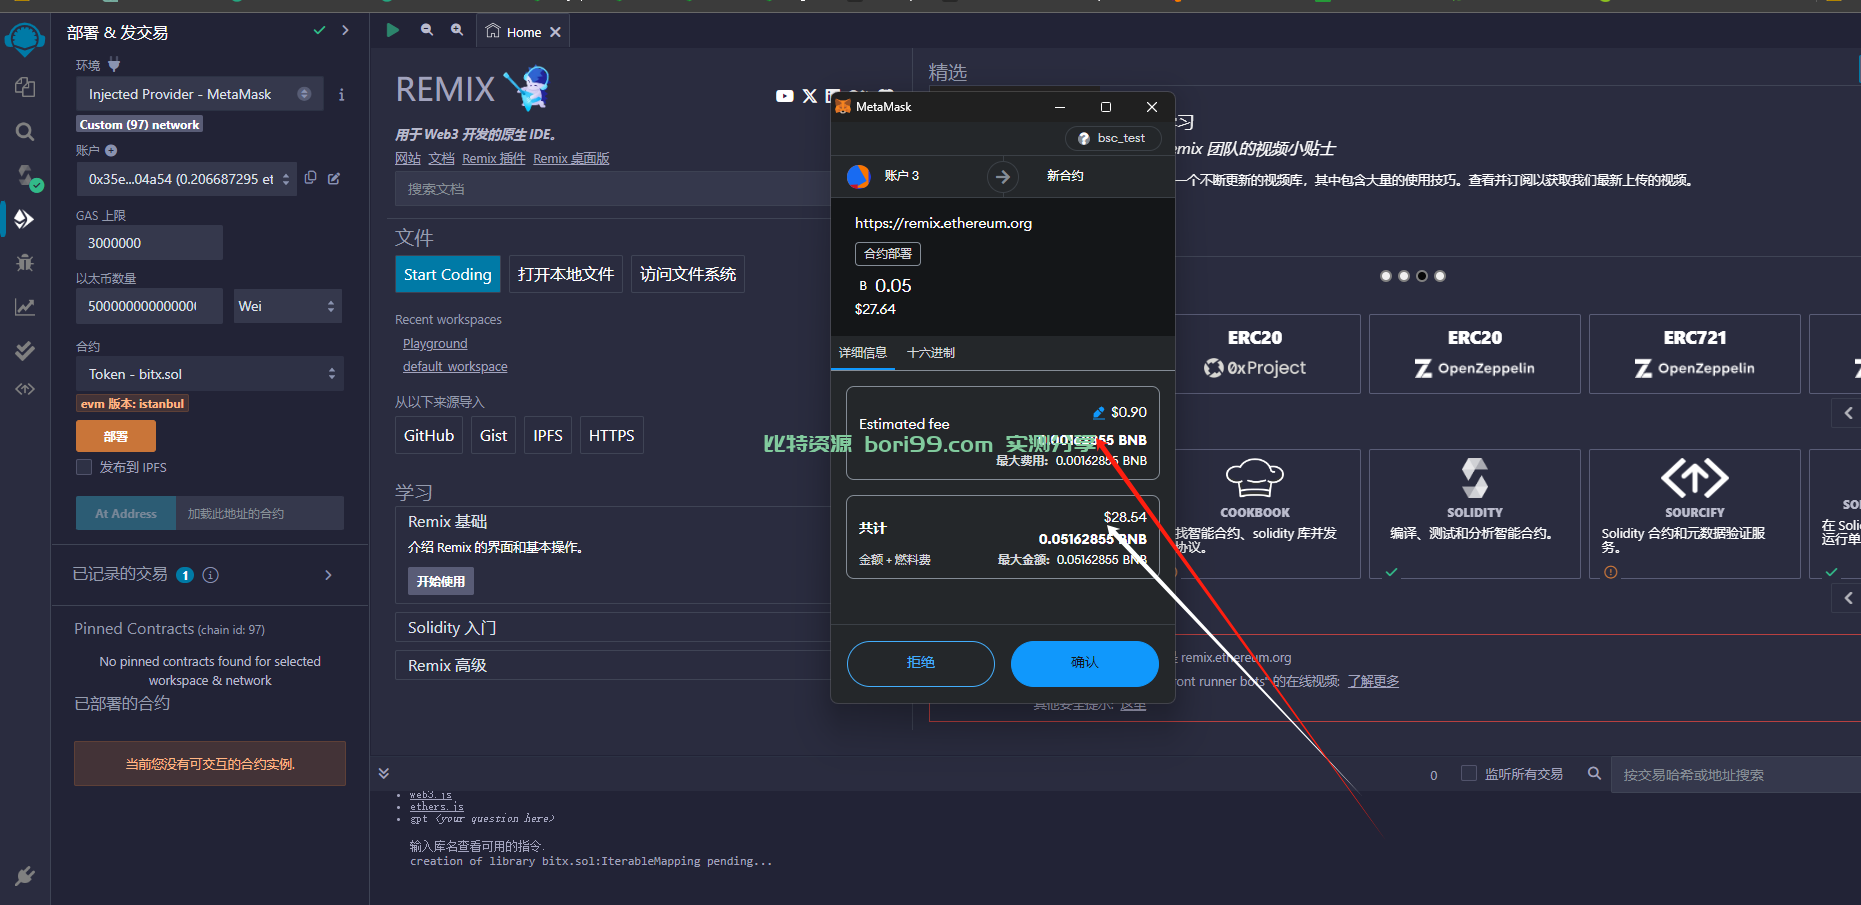Zoom out the editor with the minus magnifier
This screenshot has width=1861, height=905.
(x=427, y=30)
